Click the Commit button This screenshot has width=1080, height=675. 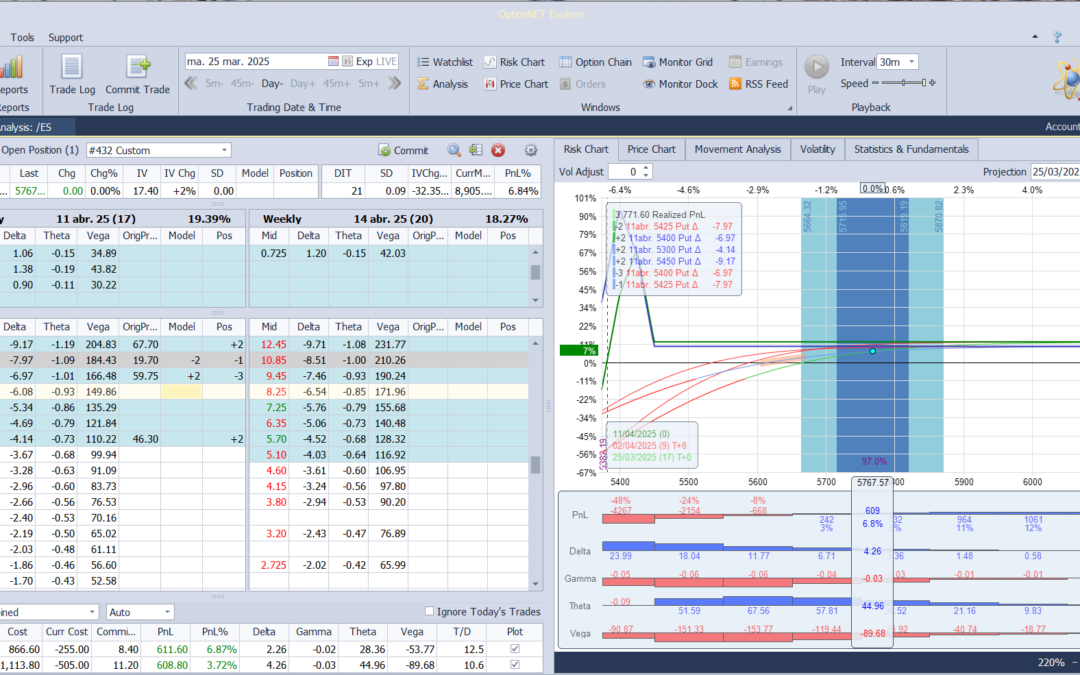pyautogui.click(x=404, y=150)
